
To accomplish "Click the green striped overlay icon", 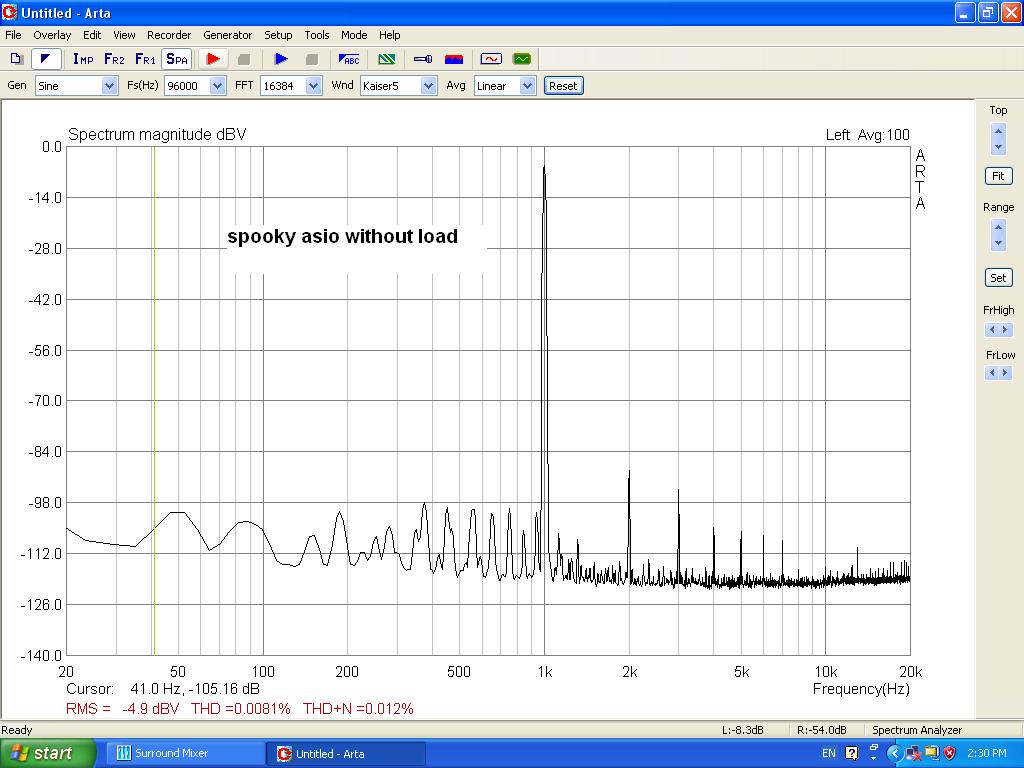I will point(387,59).
